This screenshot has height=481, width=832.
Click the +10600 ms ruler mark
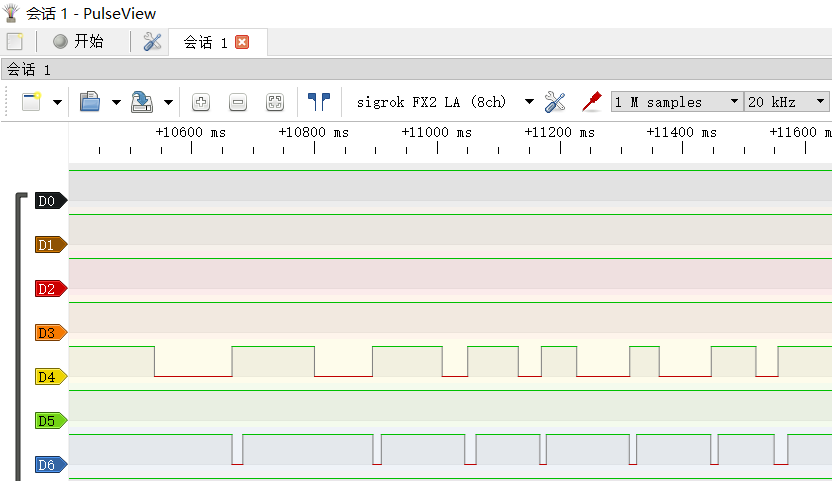(x=190, y=132)
